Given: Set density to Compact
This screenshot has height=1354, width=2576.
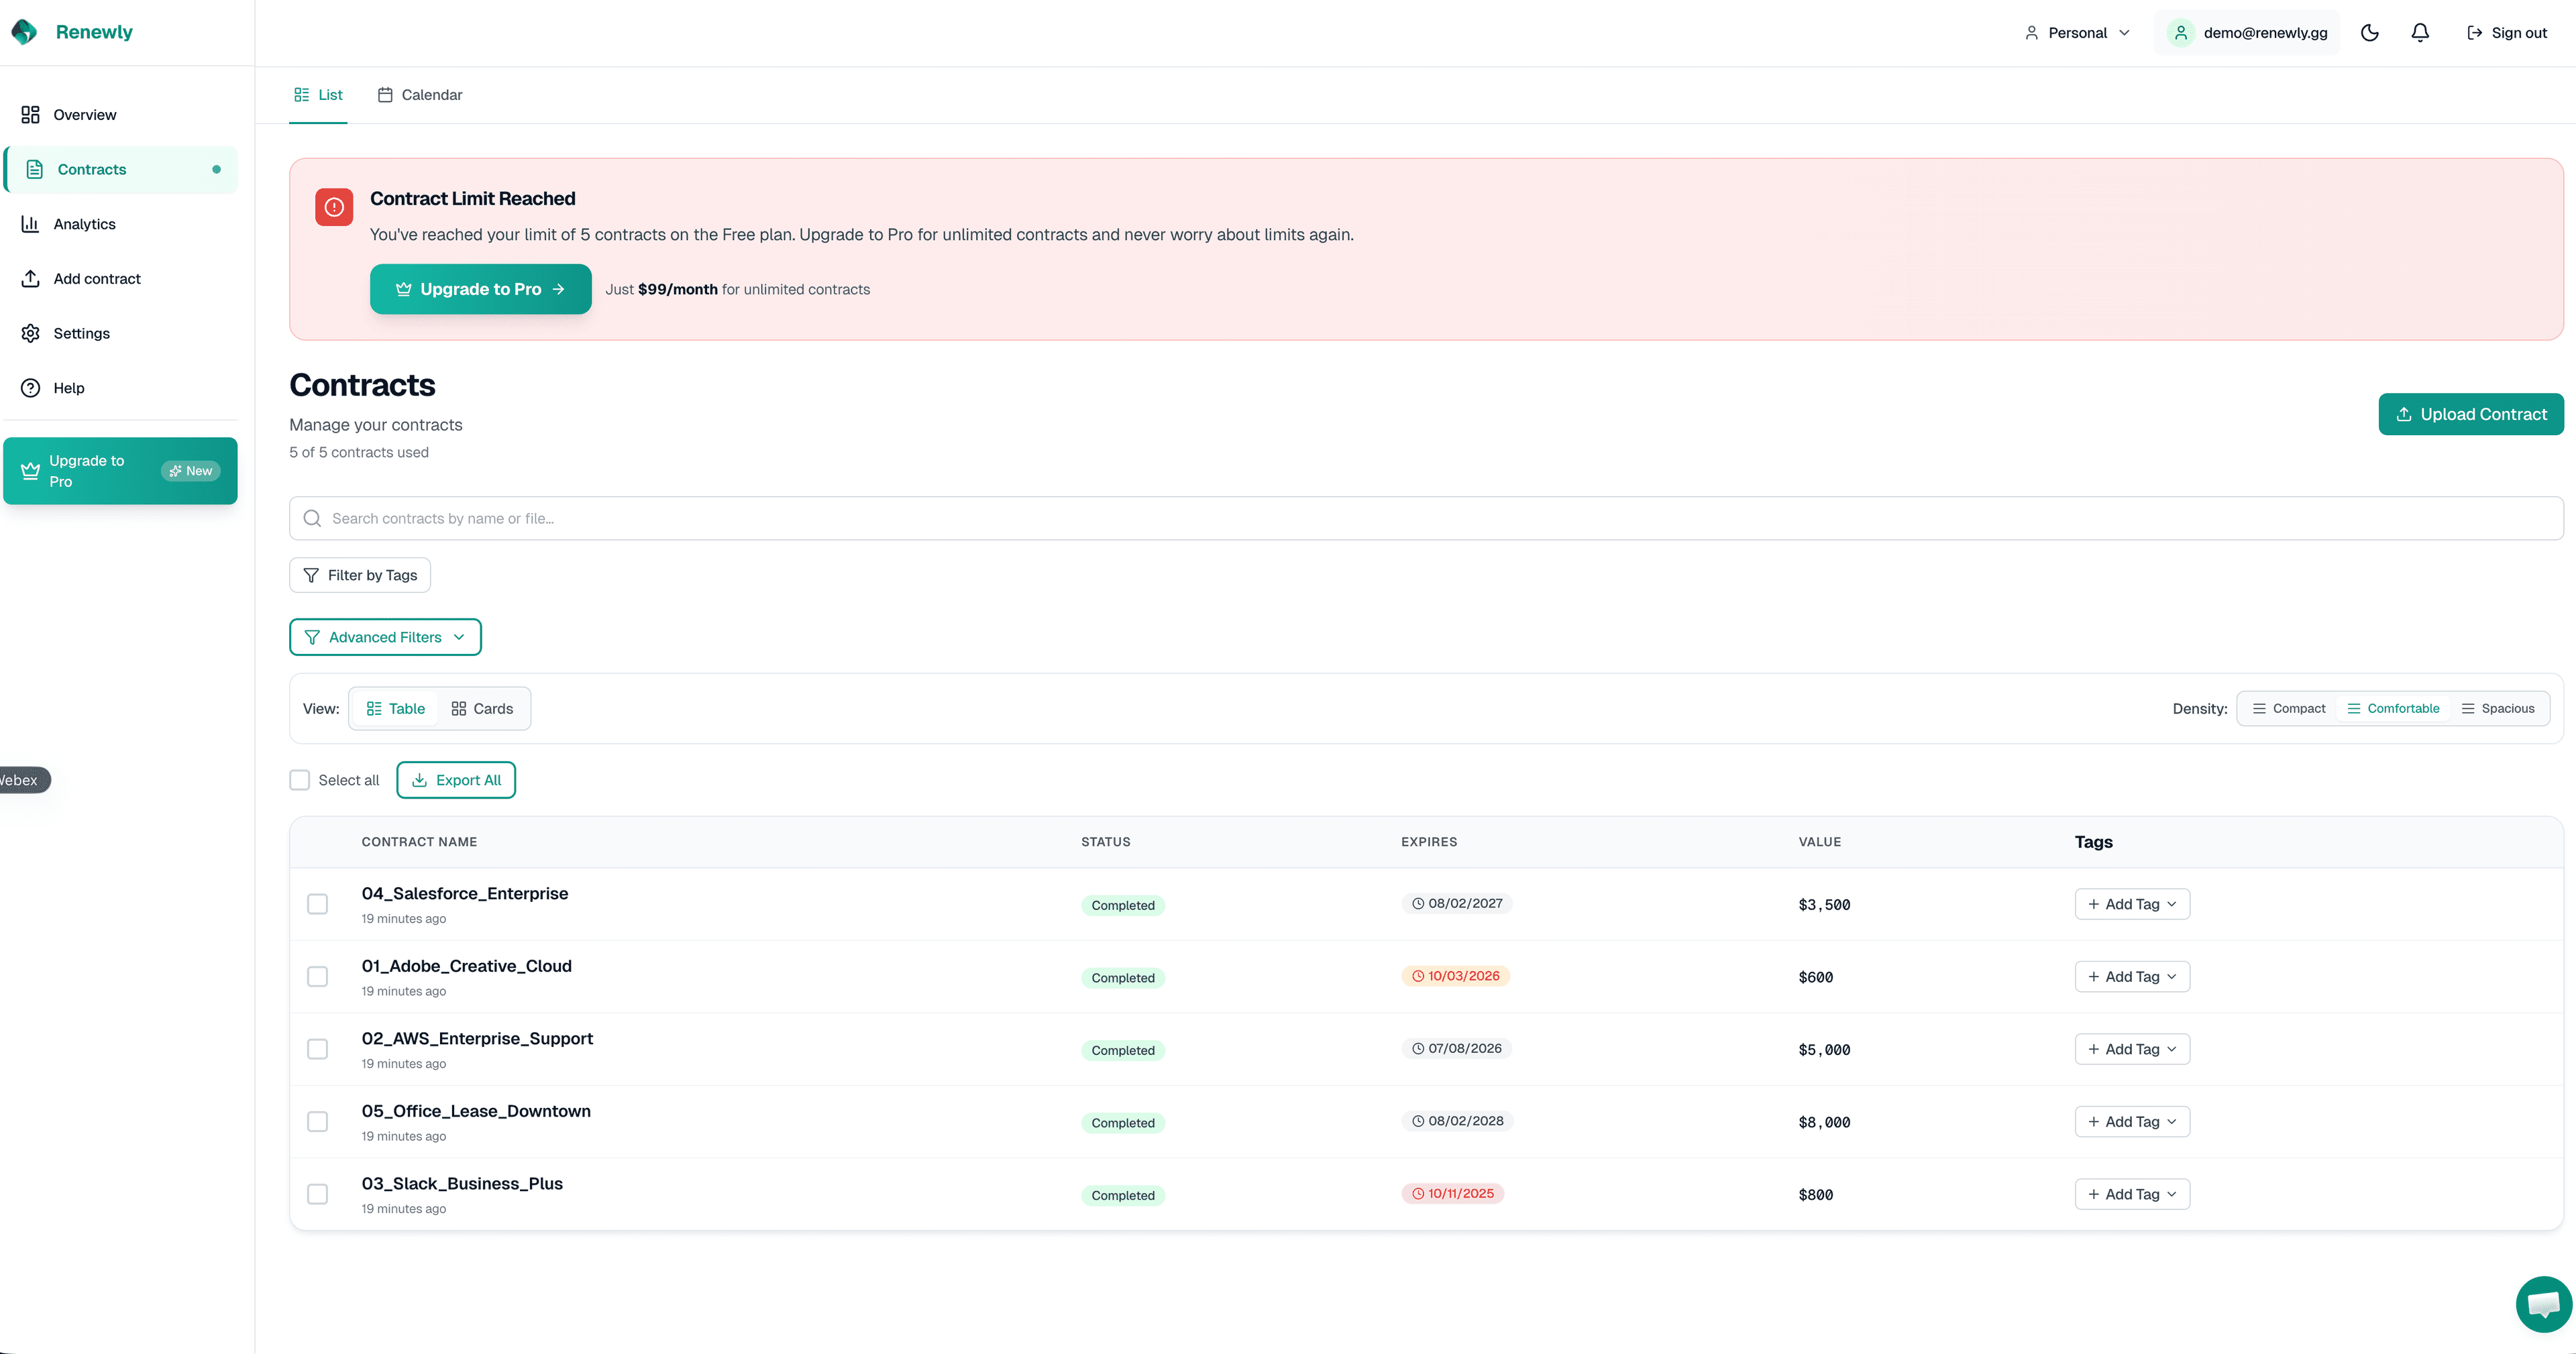Looking at the screenshot, I should pos(2289,708).
